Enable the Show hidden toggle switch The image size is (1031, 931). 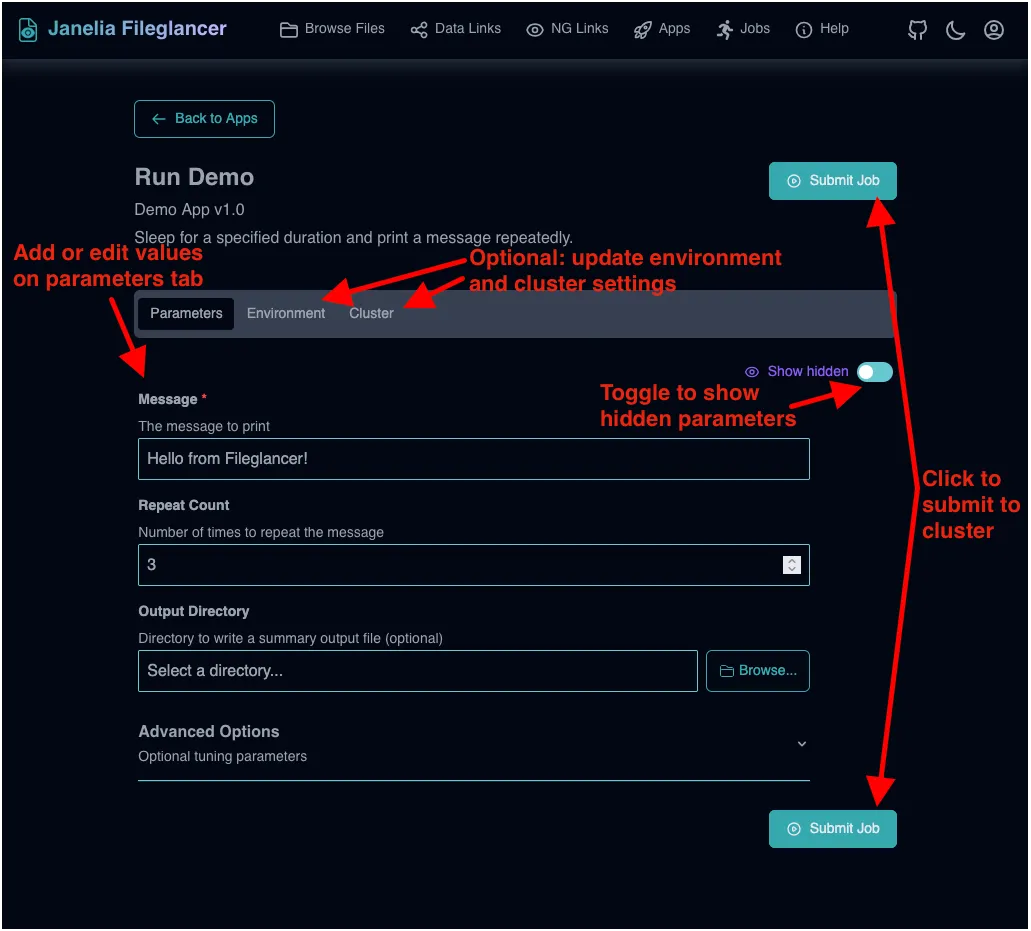click(873, 371)
